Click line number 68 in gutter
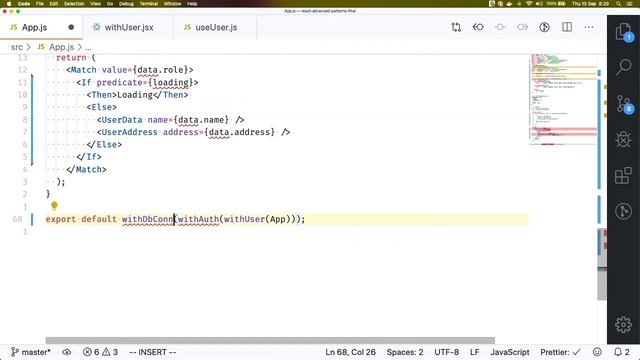This screenshot has height=360, width=640. (x=17, y=219)
